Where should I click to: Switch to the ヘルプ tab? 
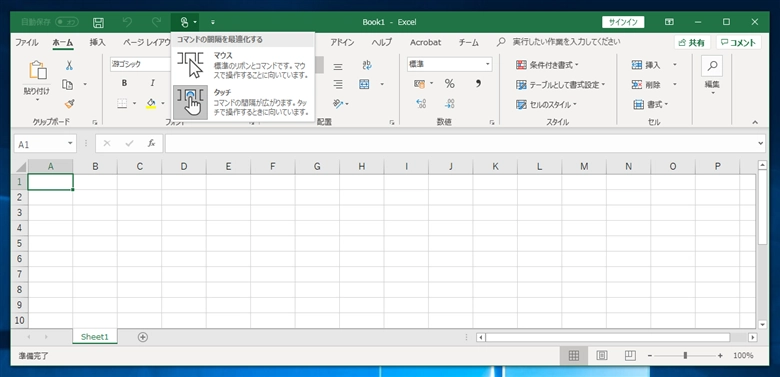coord(382,43)
